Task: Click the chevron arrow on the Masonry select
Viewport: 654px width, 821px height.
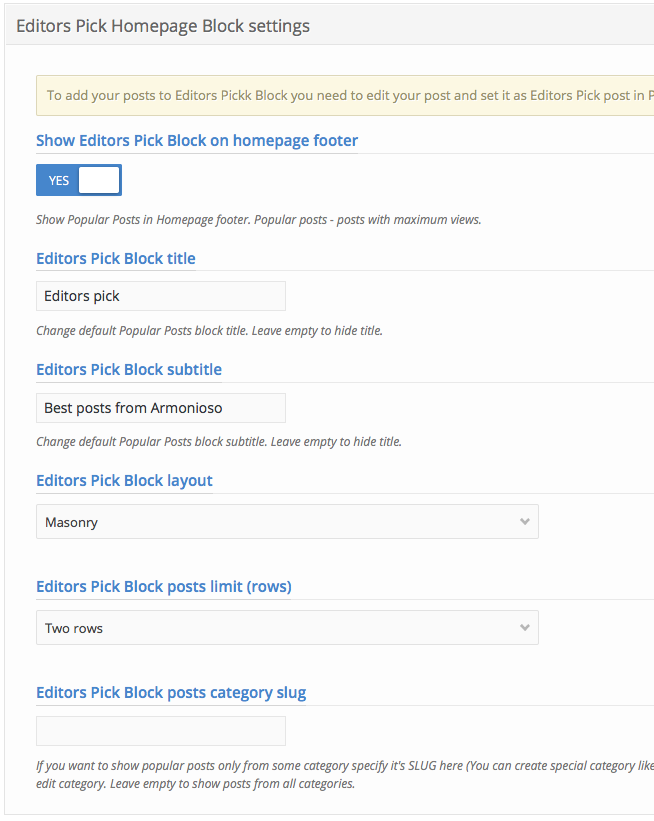Action: point(525,522)
